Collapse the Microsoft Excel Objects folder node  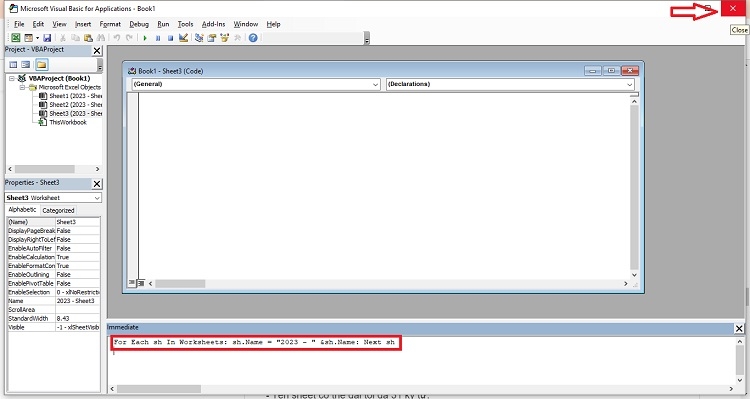(x=22, y=88)
